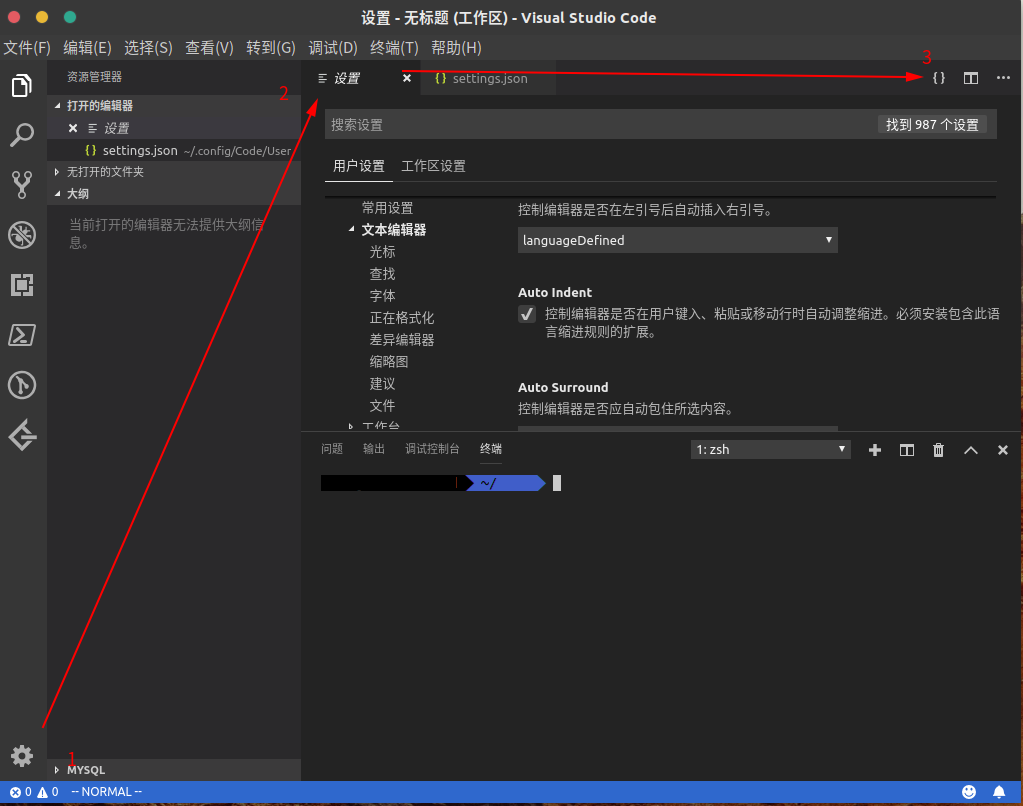Select 字体 settings category
The width and height of the screenshot is (1023, 806).
tap(382, 296)
